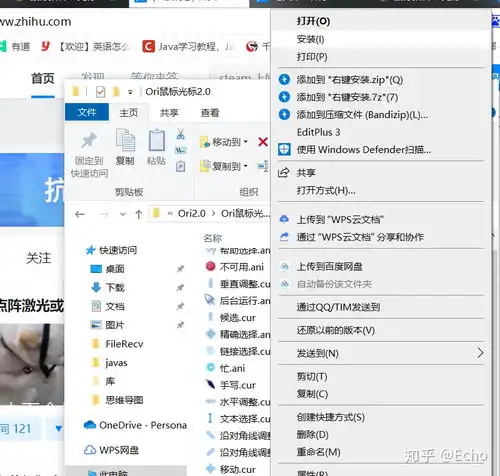Open Java学习教程 bookmark in browser
This screenshot has height=476, width=500.
pos(189,46)
